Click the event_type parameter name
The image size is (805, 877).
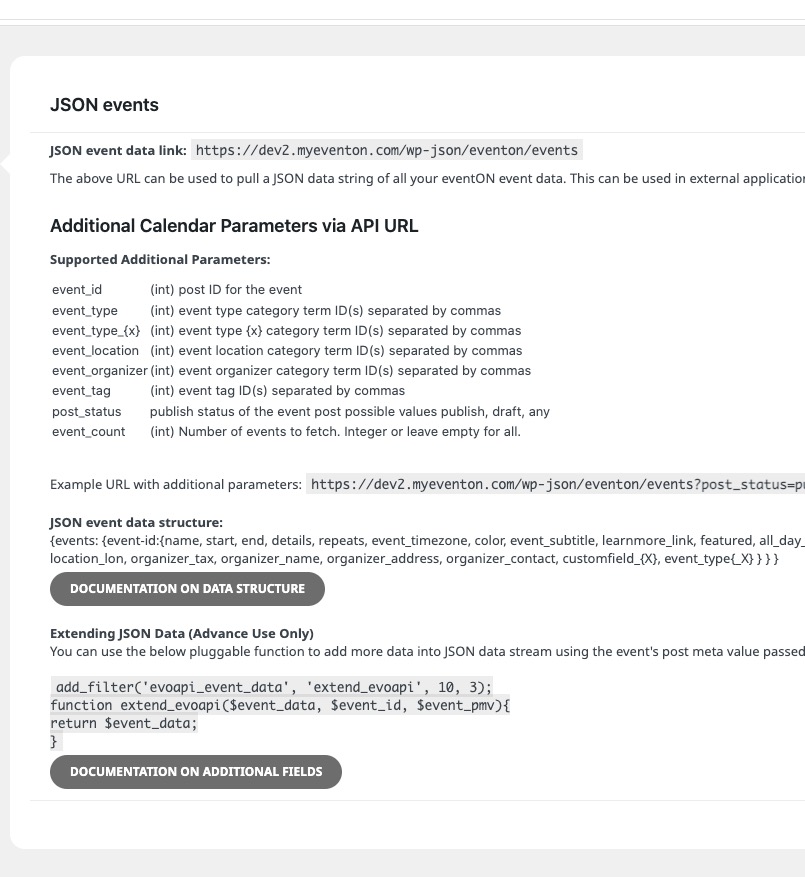click(x=84, y=310)
